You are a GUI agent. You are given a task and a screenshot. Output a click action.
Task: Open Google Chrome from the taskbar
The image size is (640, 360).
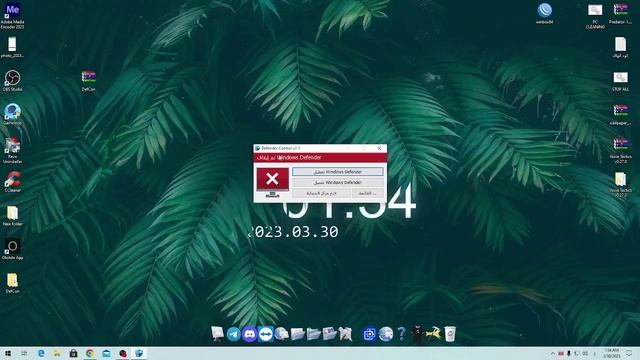tap(90, 353)
